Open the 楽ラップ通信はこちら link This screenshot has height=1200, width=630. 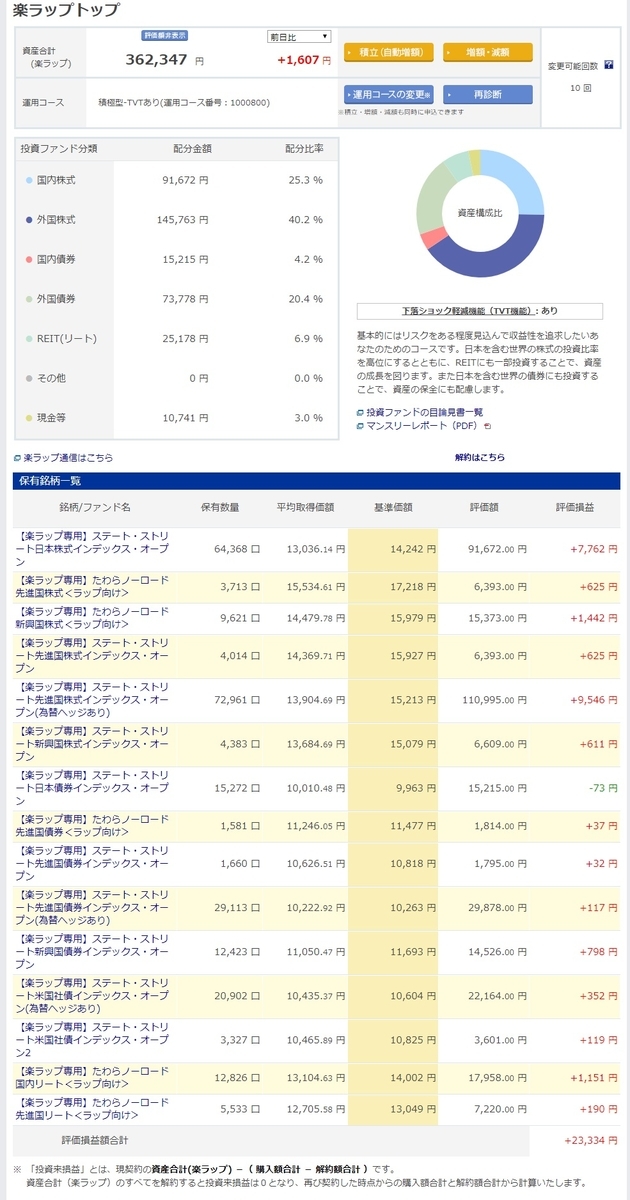coord(68,457)
